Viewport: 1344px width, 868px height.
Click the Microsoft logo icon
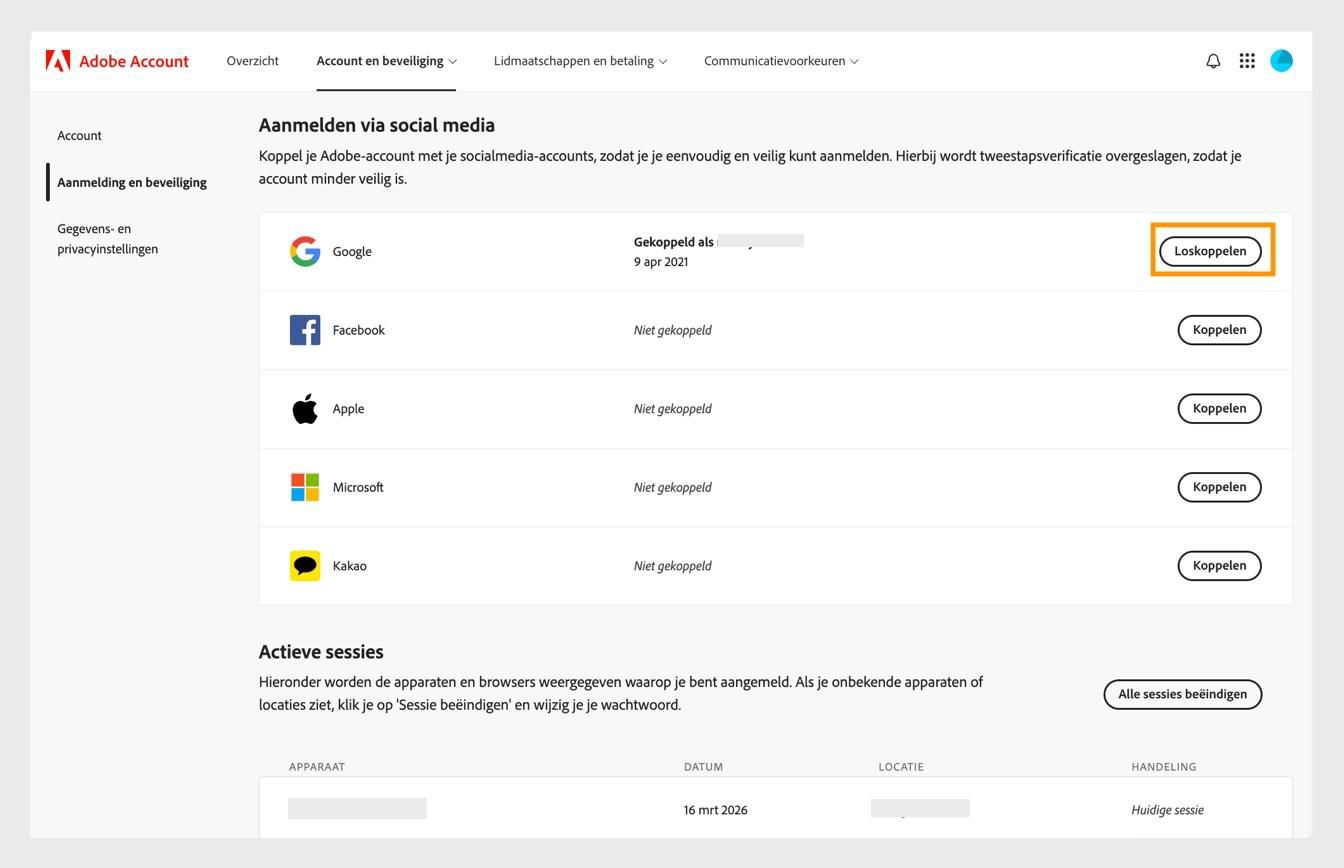[x=305, y=487]
